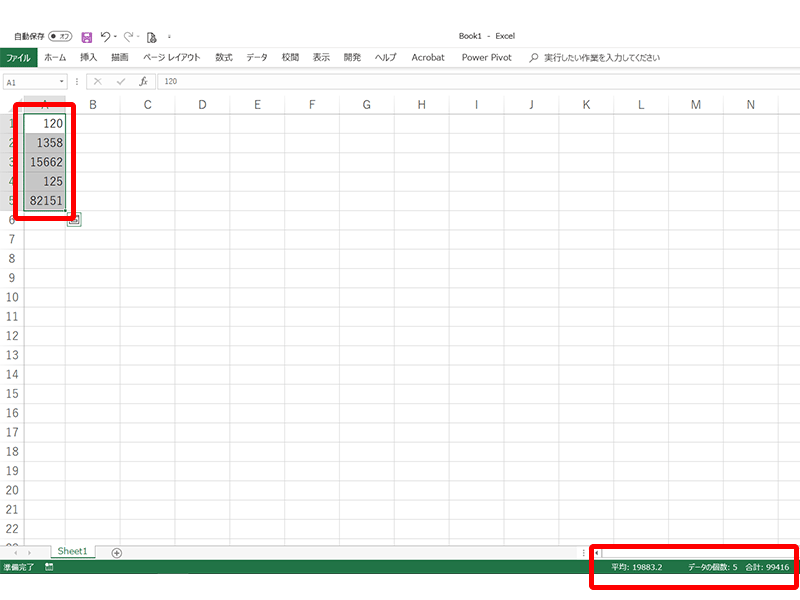
Task: Click the macro record icon in the status bar
Action: (x=49, y=567)
